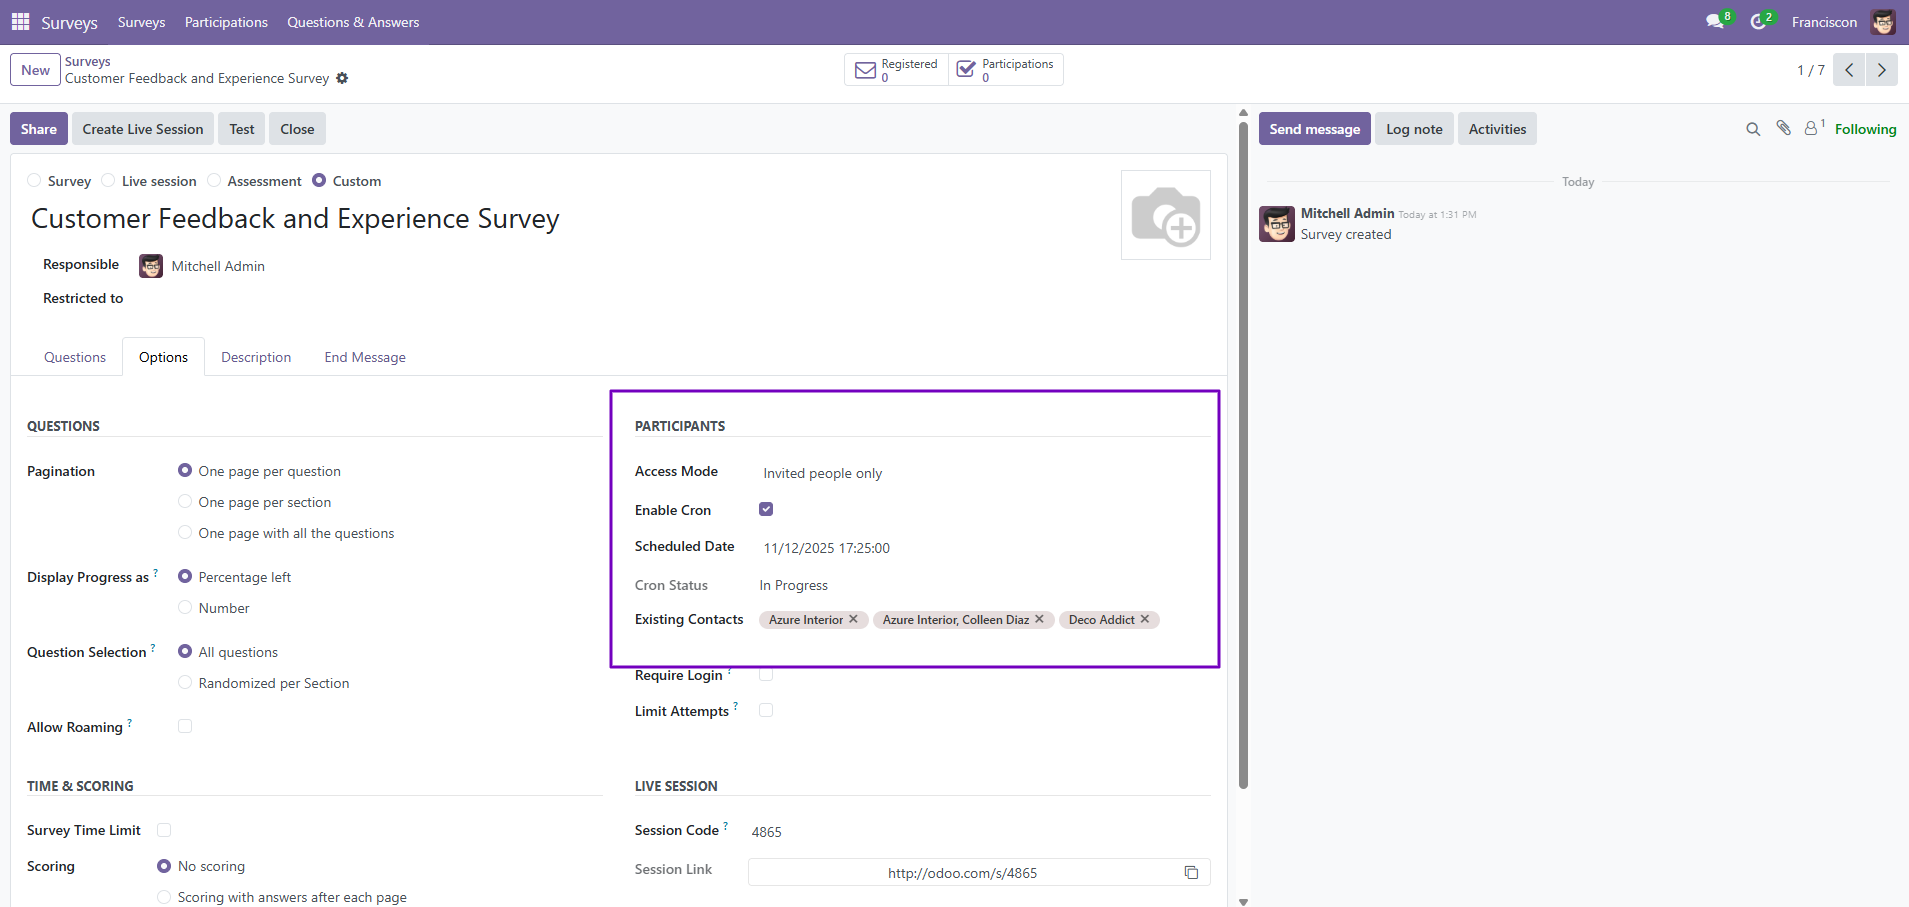Click the Log note button

pyautogui.click(x=1414, y=129)
